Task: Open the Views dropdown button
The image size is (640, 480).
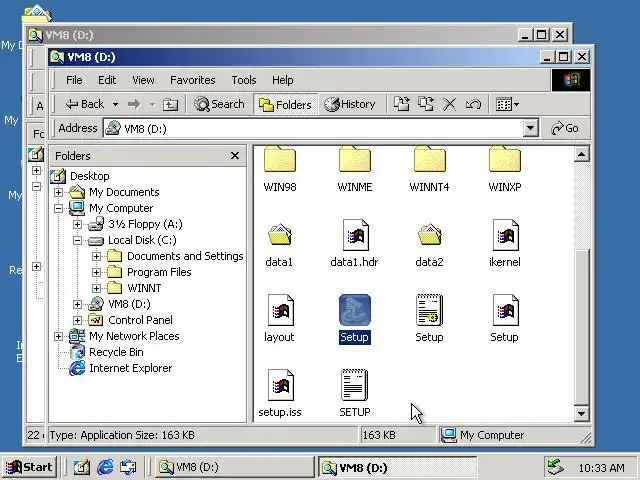Action: pyautogui.click(x=507, y=104)
